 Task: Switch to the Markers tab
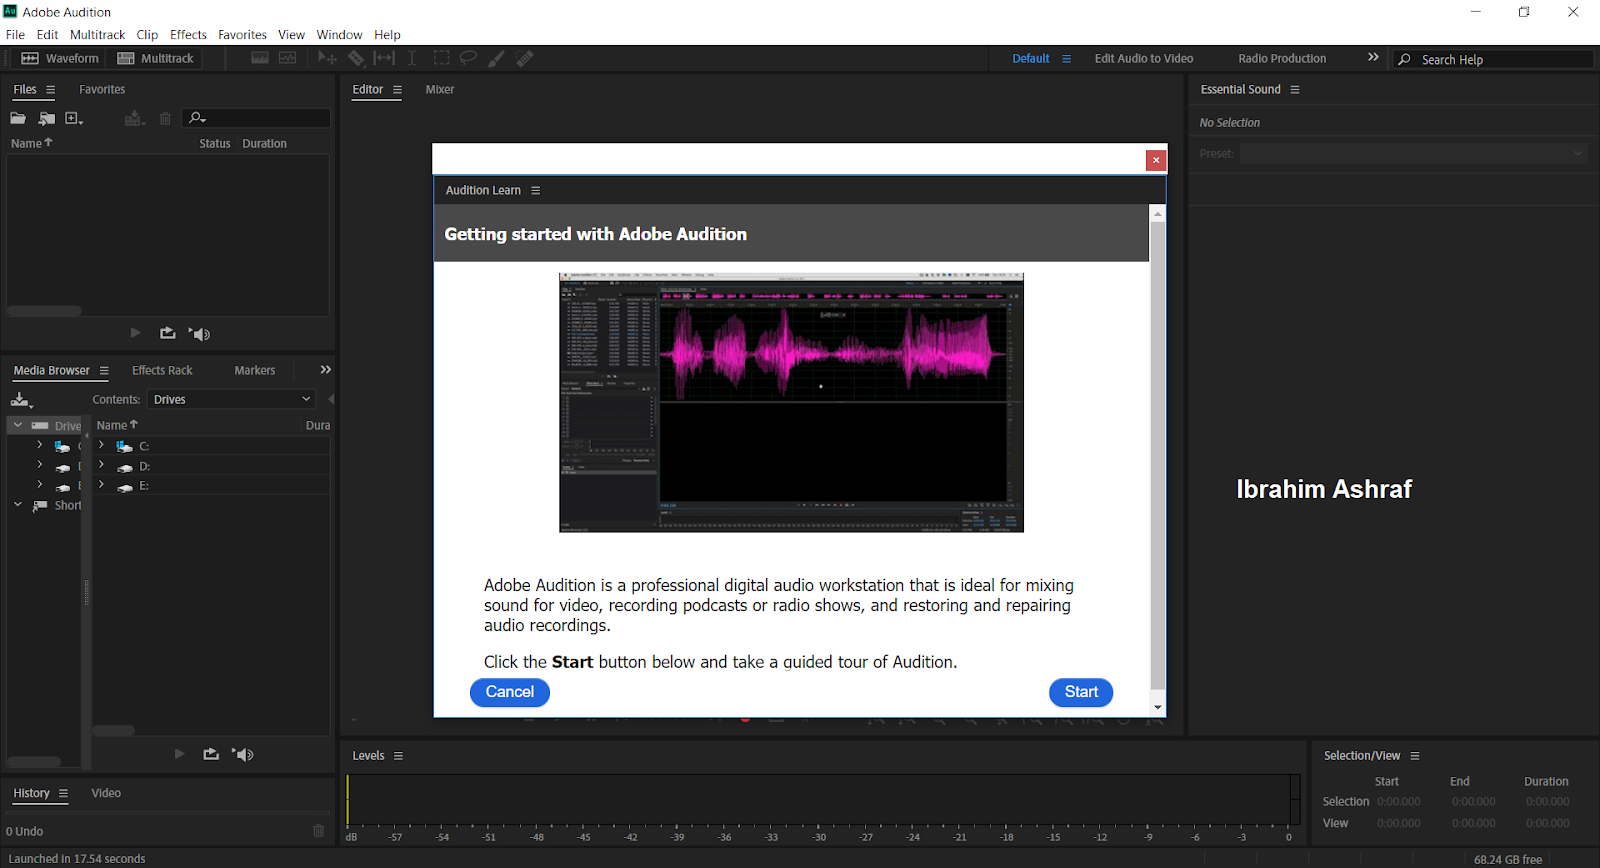(254, 370)
